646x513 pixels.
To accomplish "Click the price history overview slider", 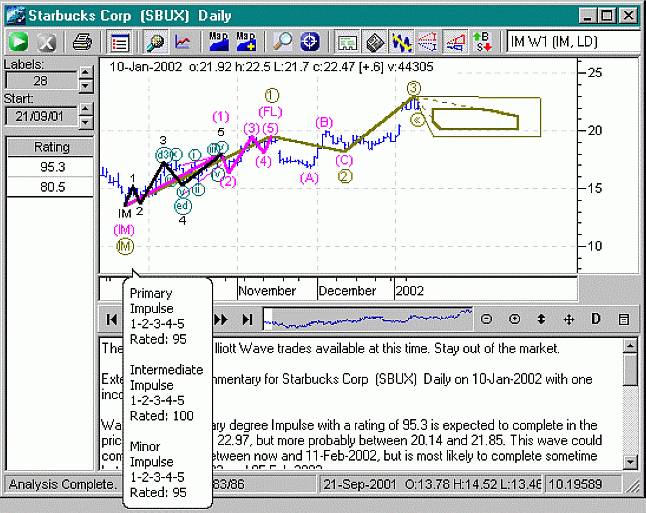I will coord(367,319).
